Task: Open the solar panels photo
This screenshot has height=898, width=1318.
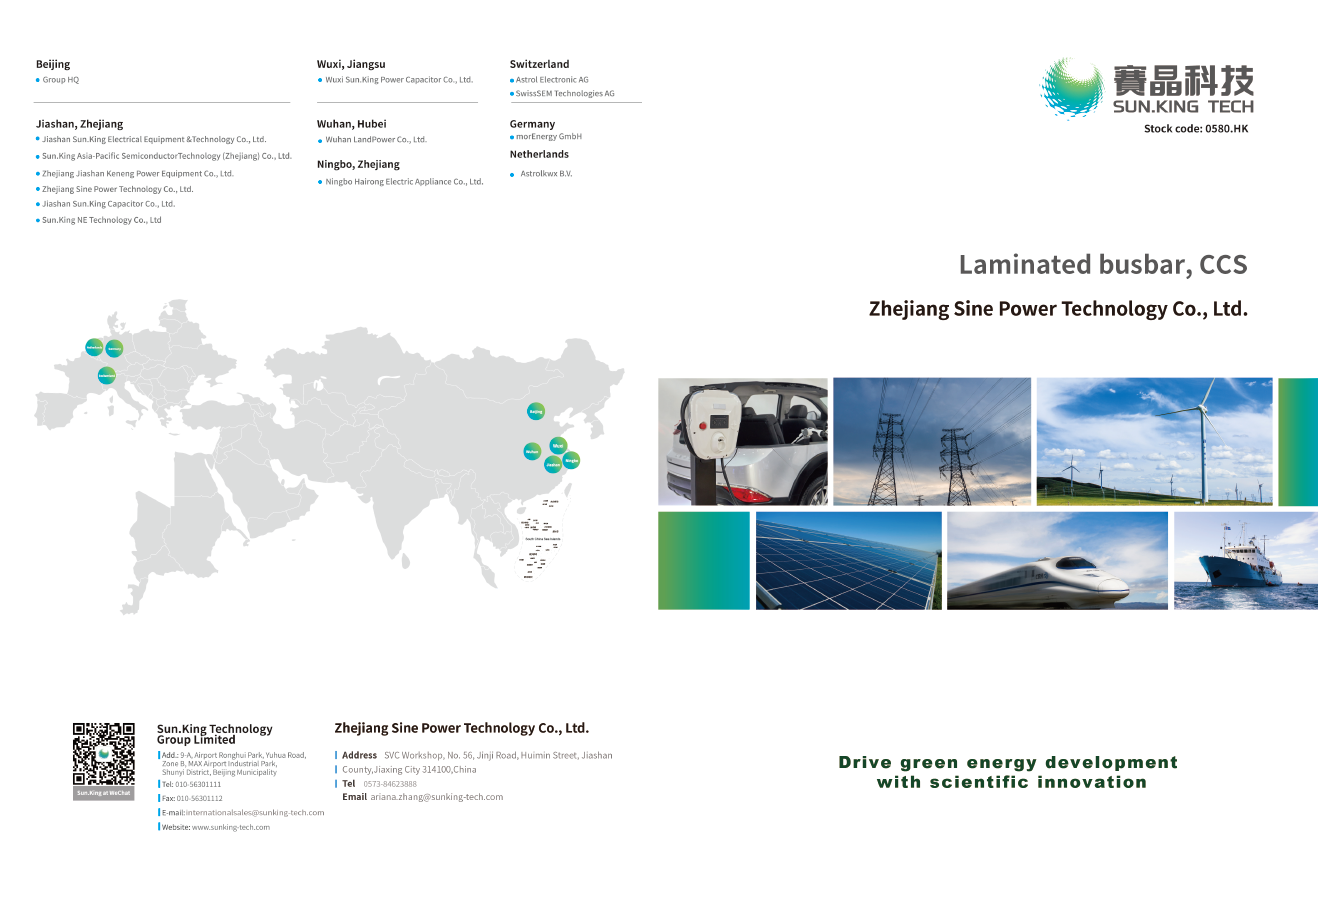Action: point(849,560)
